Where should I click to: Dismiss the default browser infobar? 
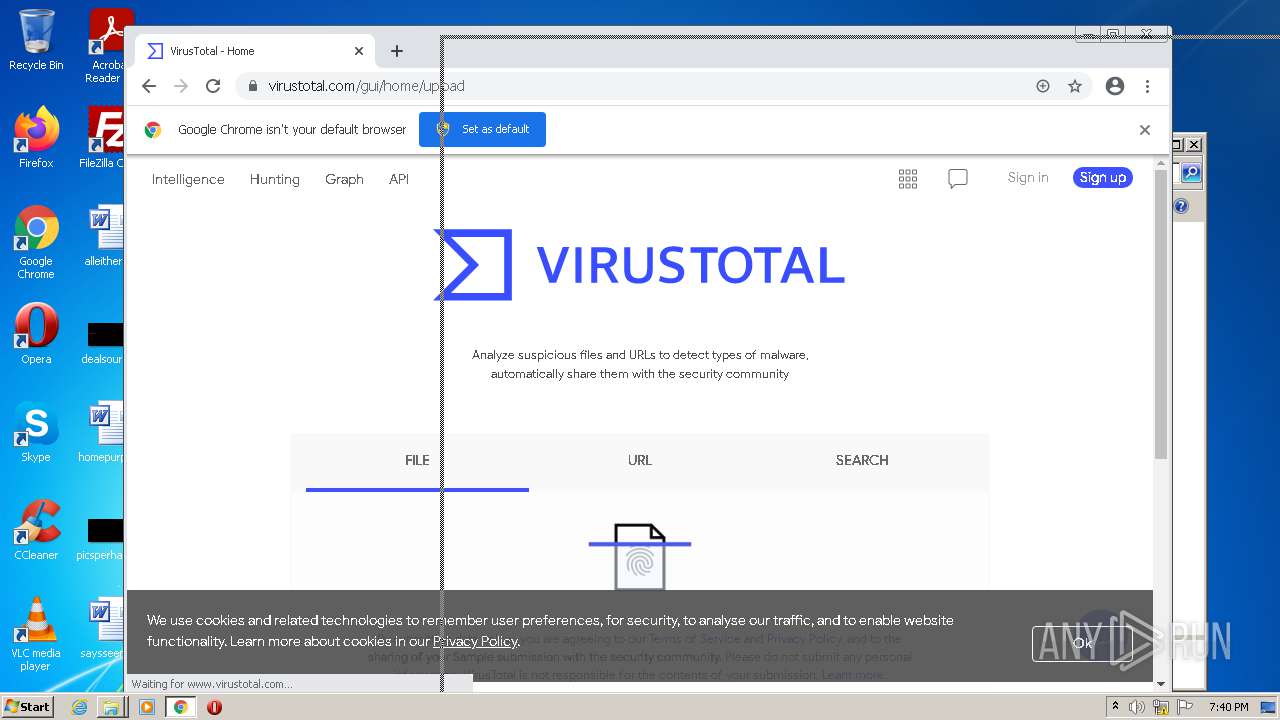(1145, 130)
